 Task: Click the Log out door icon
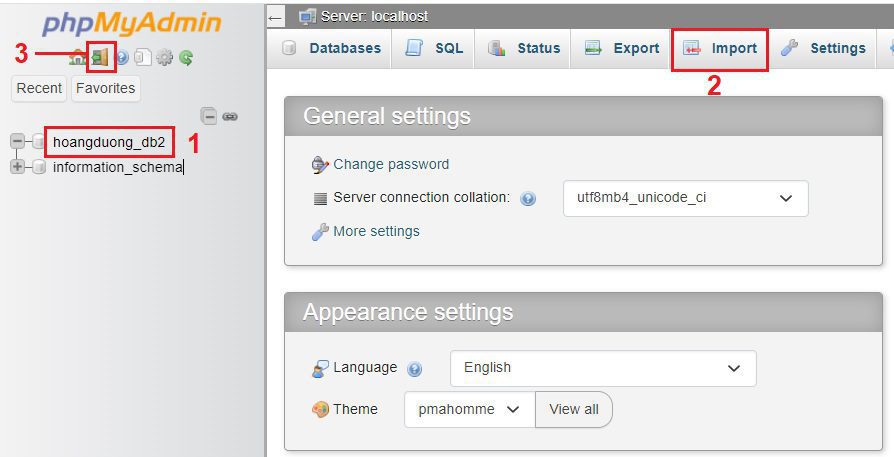(100, 58)
